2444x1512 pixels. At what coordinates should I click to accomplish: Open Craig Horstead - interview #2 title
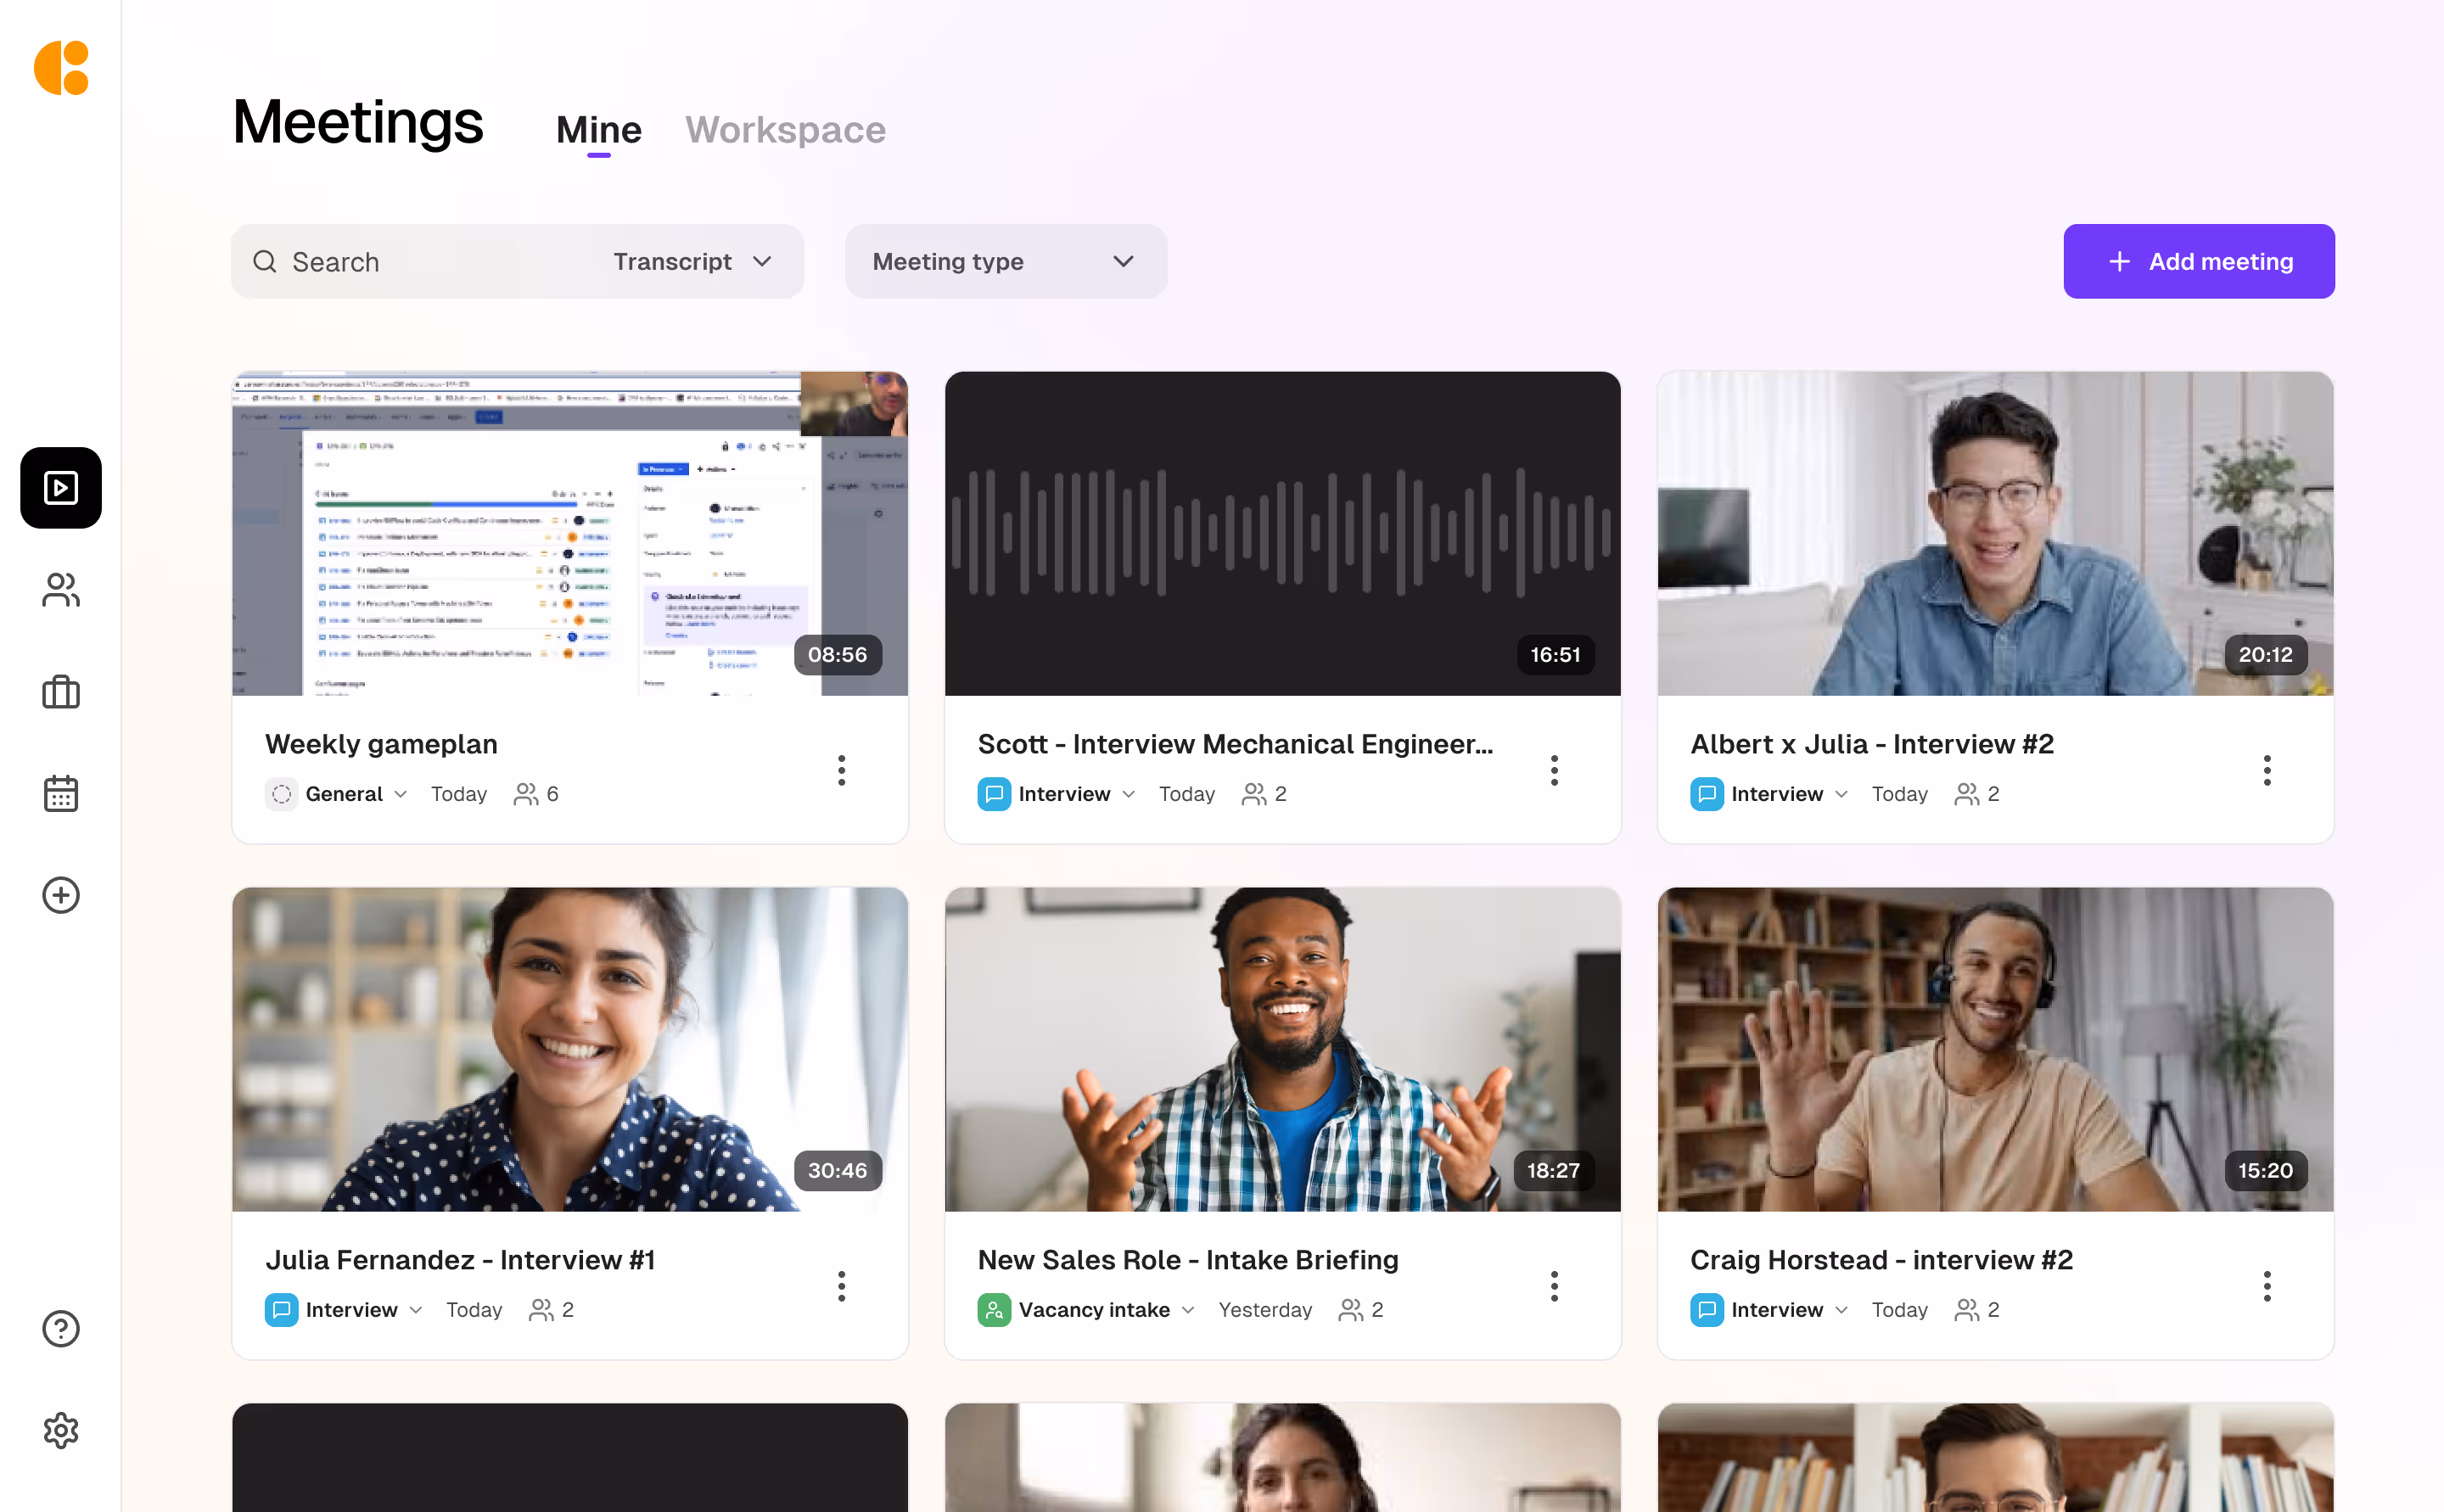coord(1881,1261)
